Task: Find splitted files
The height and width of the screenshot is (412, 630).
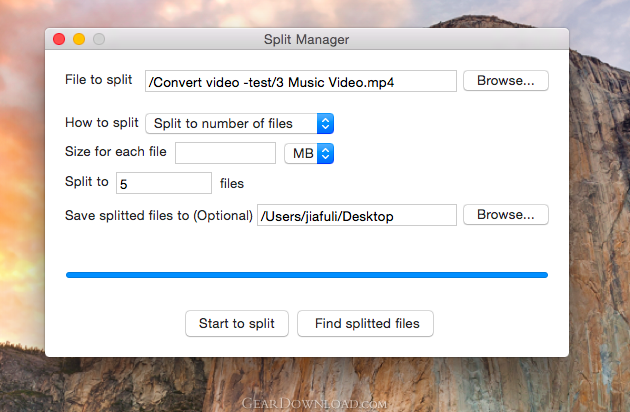Action: [365, 324]
